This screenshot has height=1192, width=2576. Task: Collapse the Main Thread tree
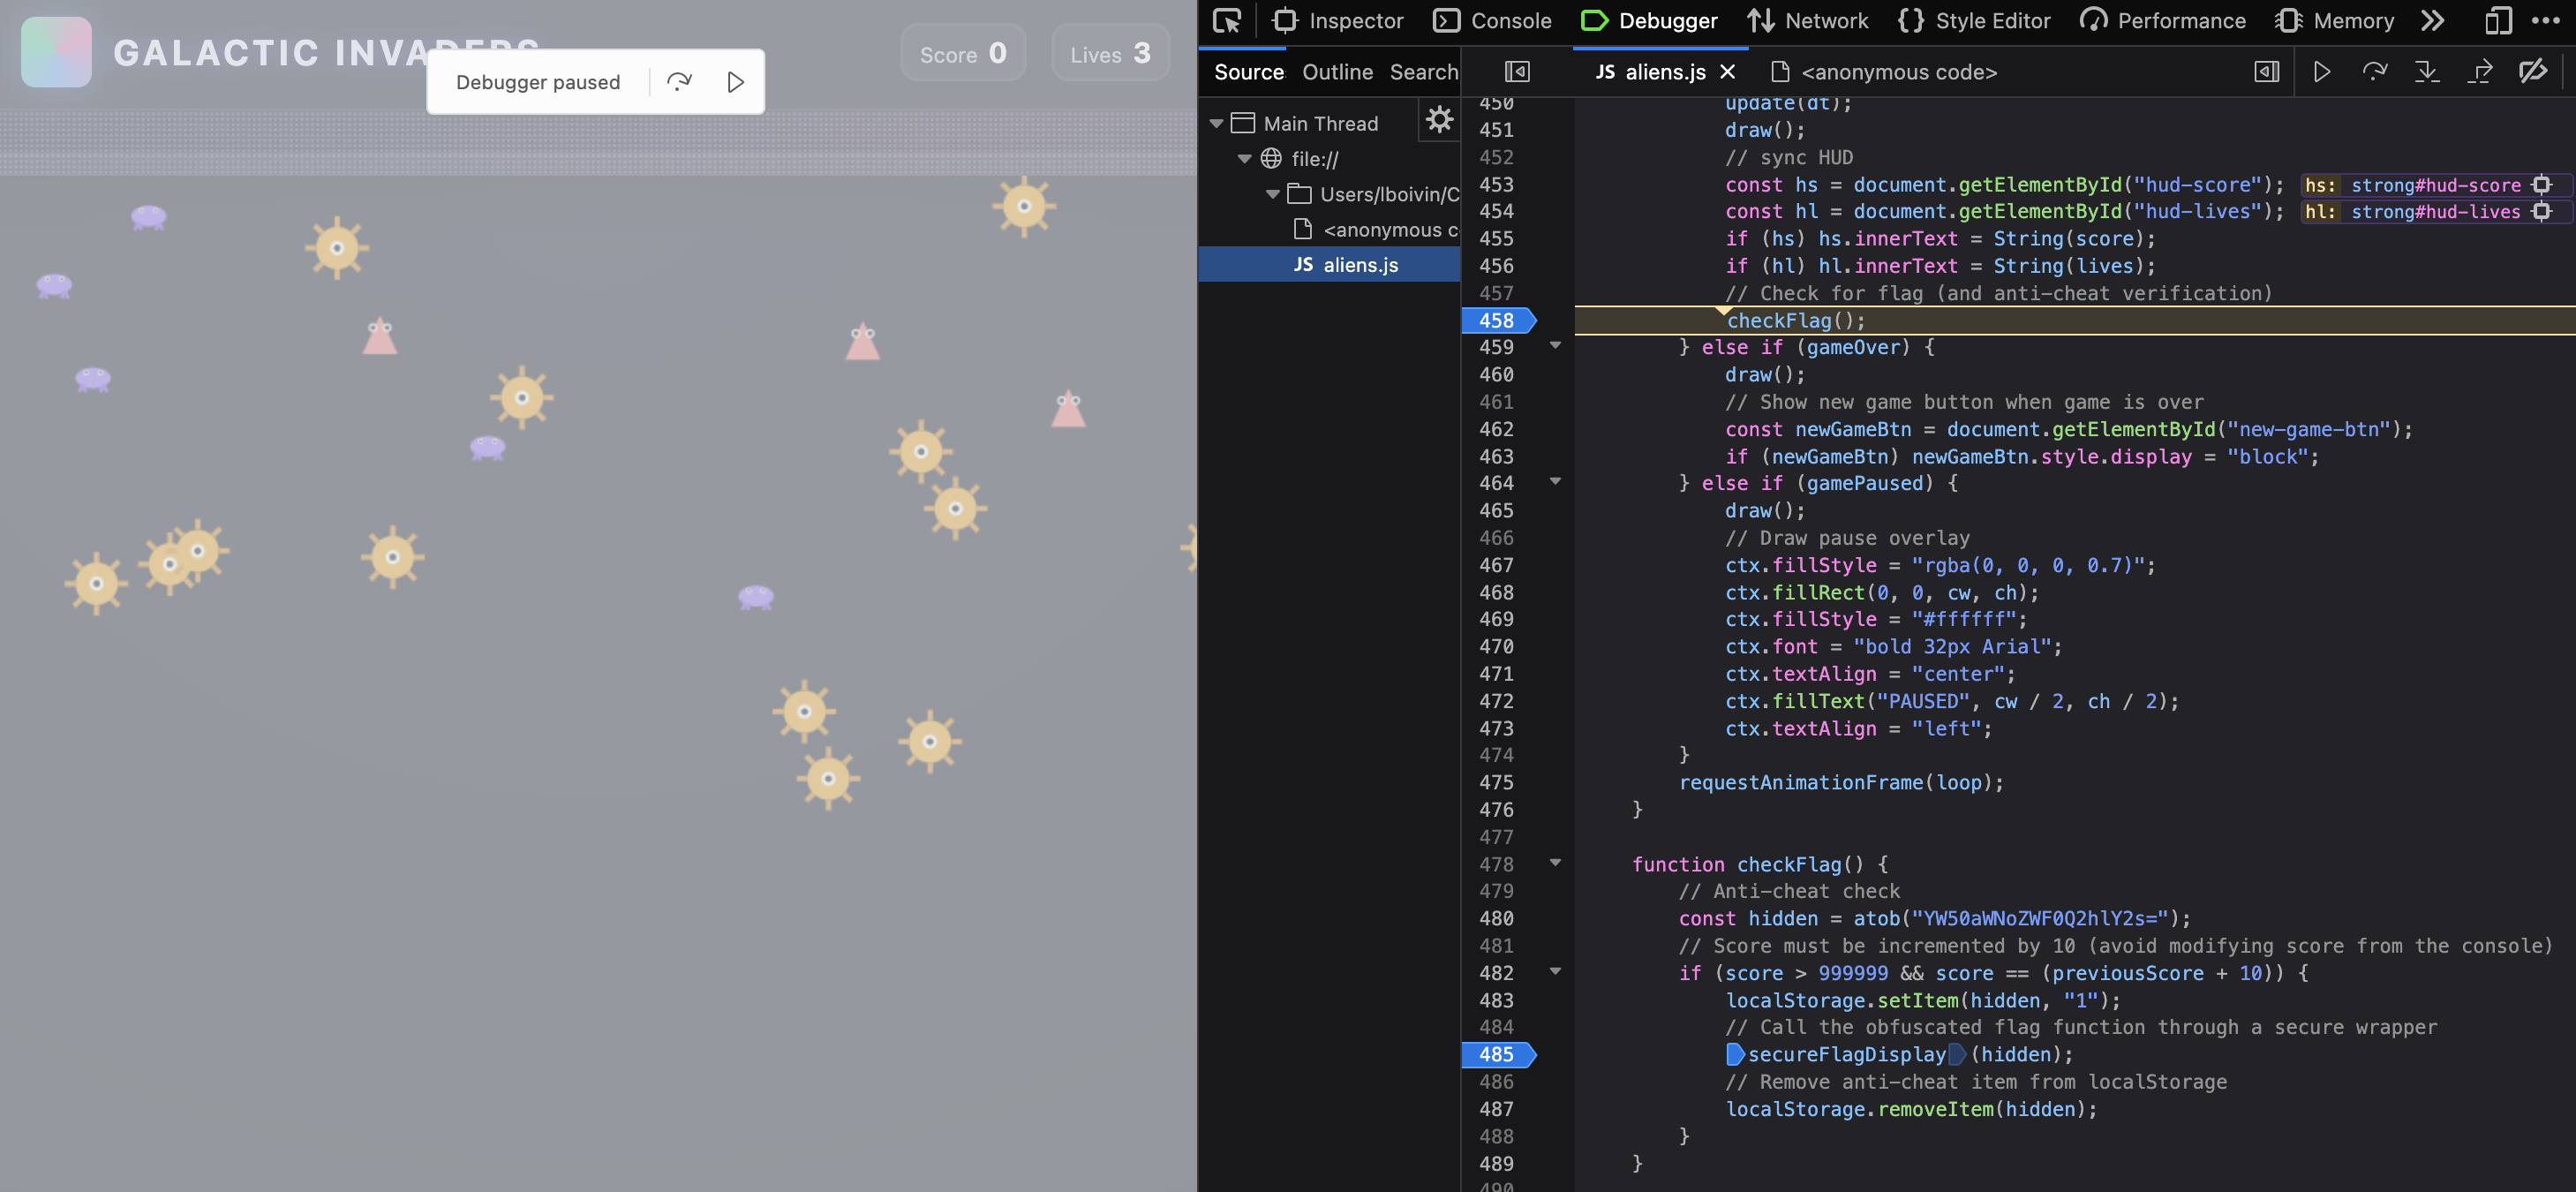pyautogui.click(x=1216, y=122)
